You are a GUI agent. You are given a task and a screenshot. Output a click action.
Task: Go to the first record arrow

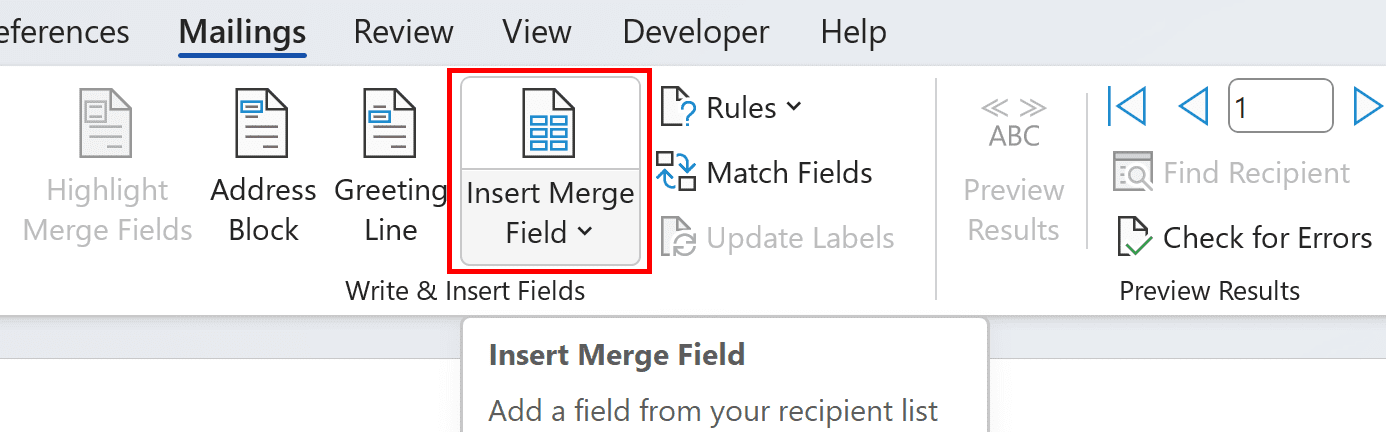click(x=1127, y=106)
